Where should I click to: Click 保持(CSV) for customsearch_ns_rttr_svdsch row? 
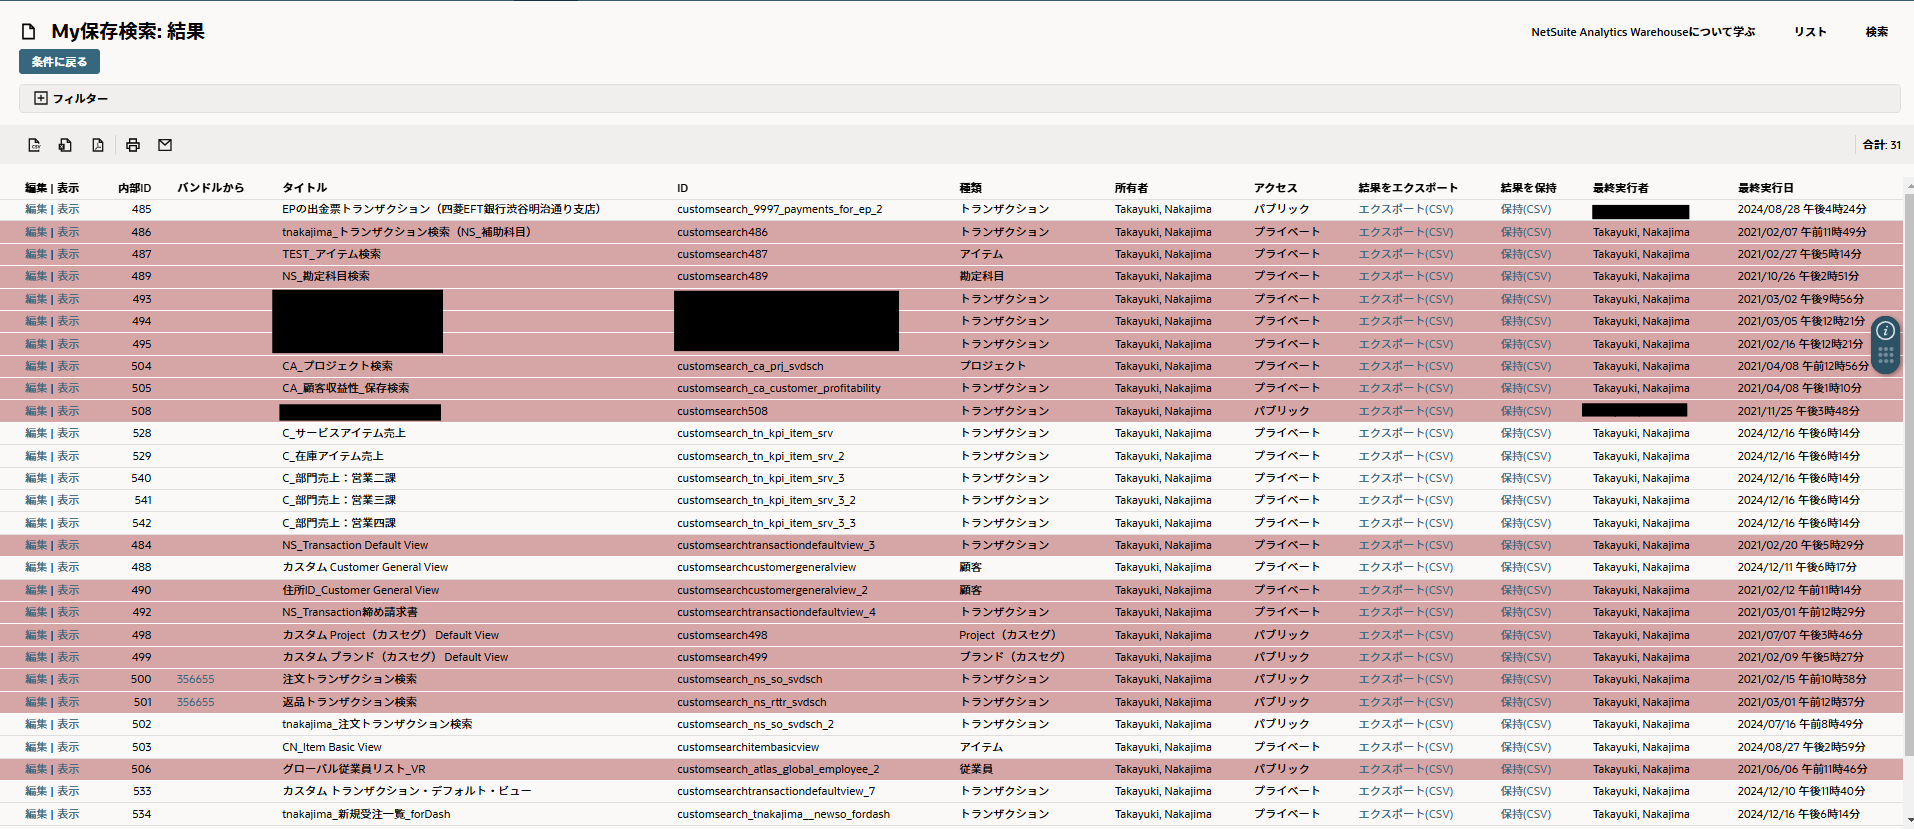(x=1525, y=702)
